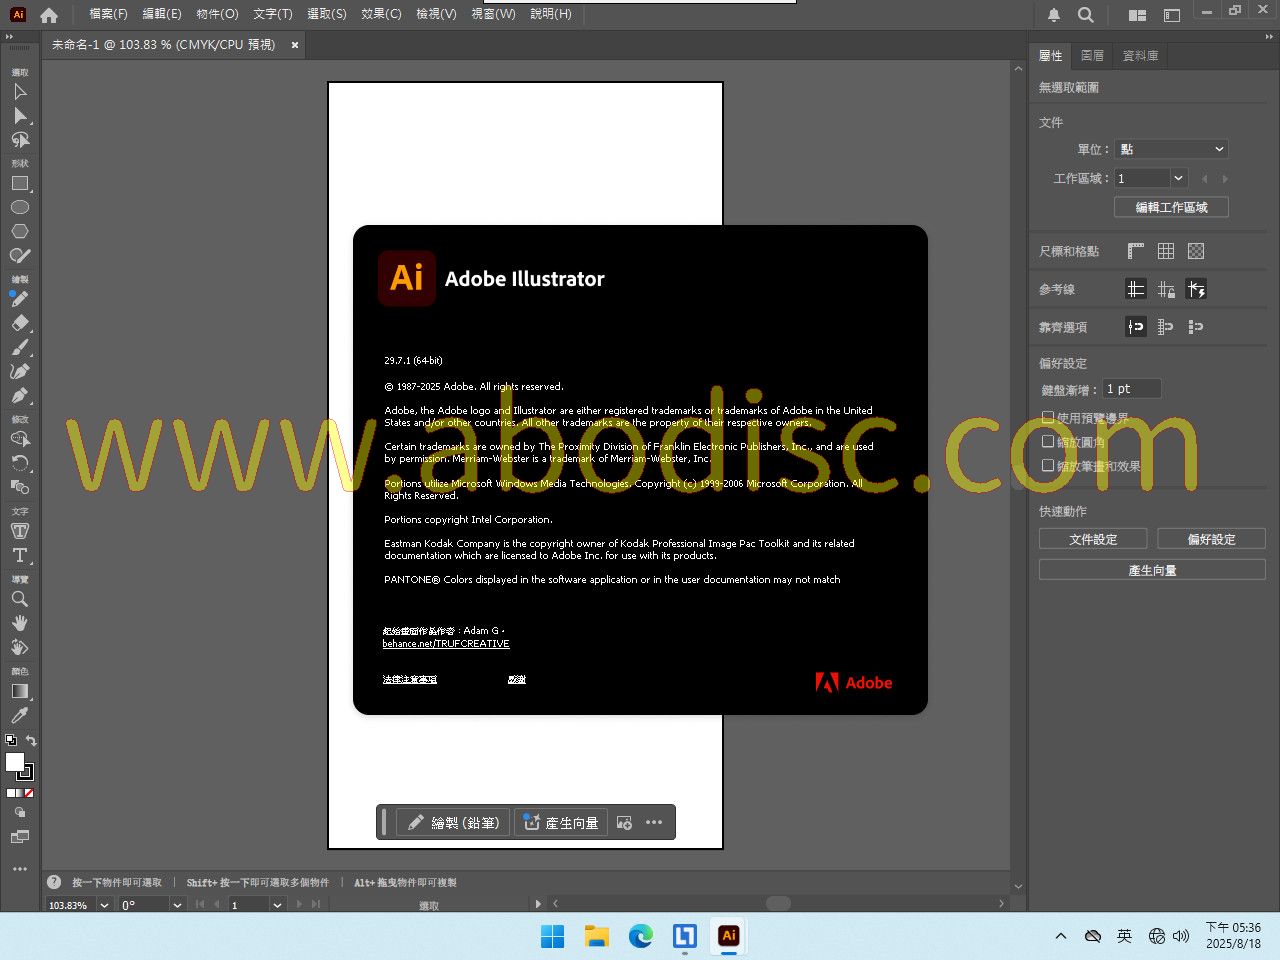Go to Home screen icon

tap(49, 15)
